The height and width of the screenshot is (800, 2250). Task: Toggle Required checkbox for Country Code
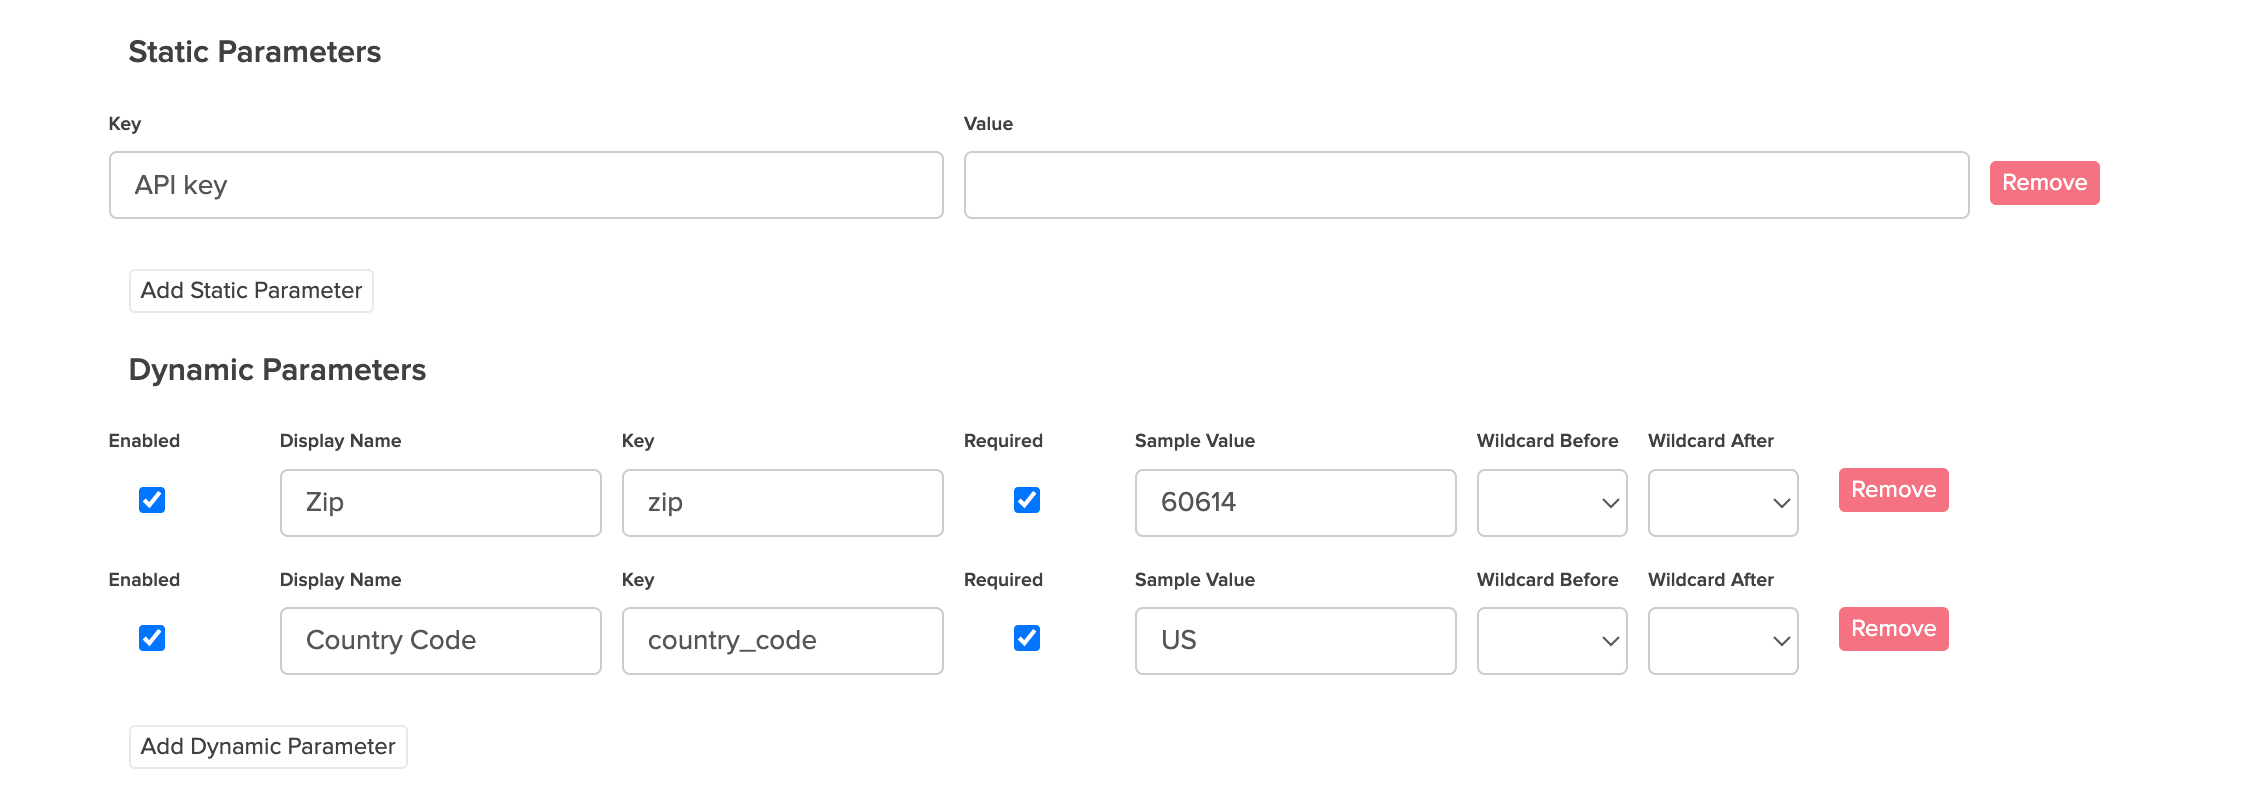click(1027, 638)
